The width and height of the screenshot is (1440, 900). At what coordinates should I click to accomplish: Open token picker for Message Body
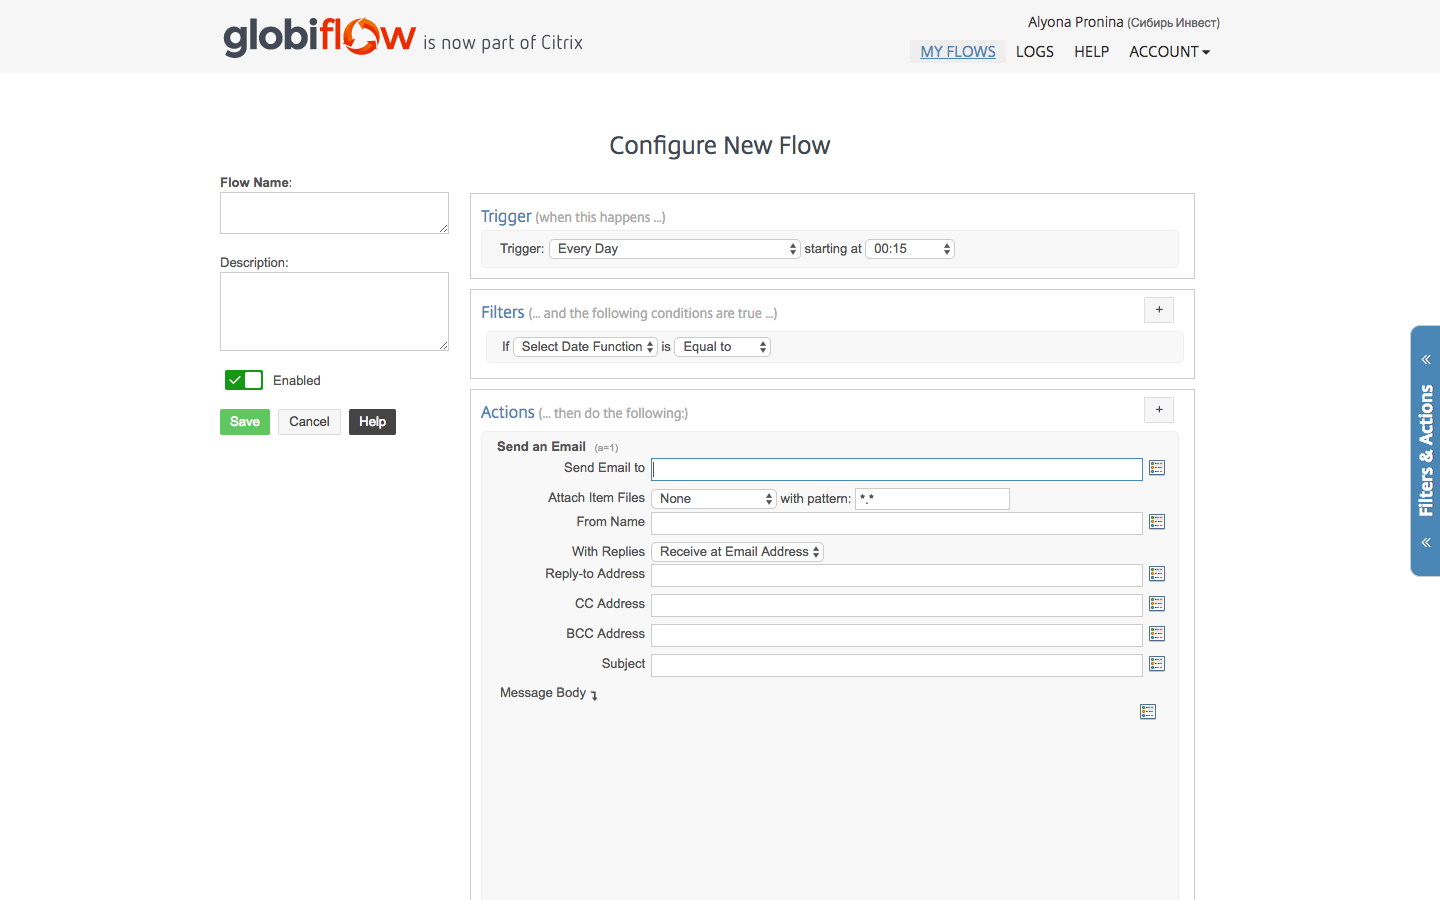tap(1147, 711)
